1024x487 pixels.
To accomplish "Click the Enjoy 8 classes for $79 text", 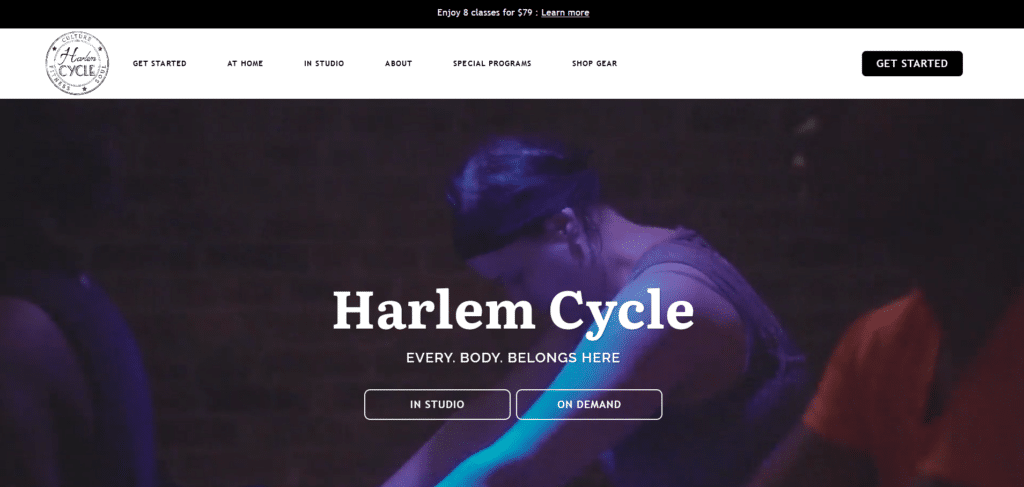I will [487, 12].
